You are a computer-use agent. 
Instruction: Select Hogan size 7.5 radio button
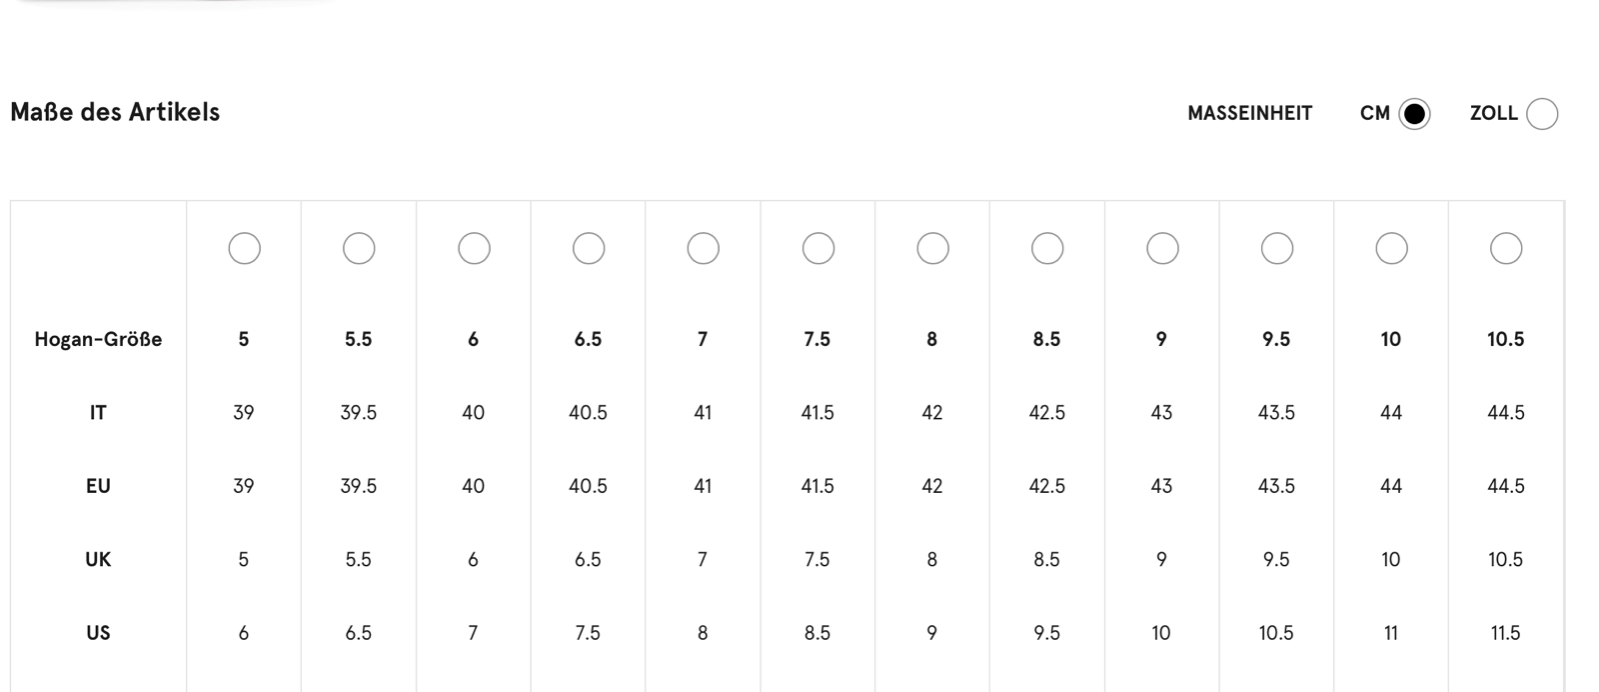(x=818, y=248)
